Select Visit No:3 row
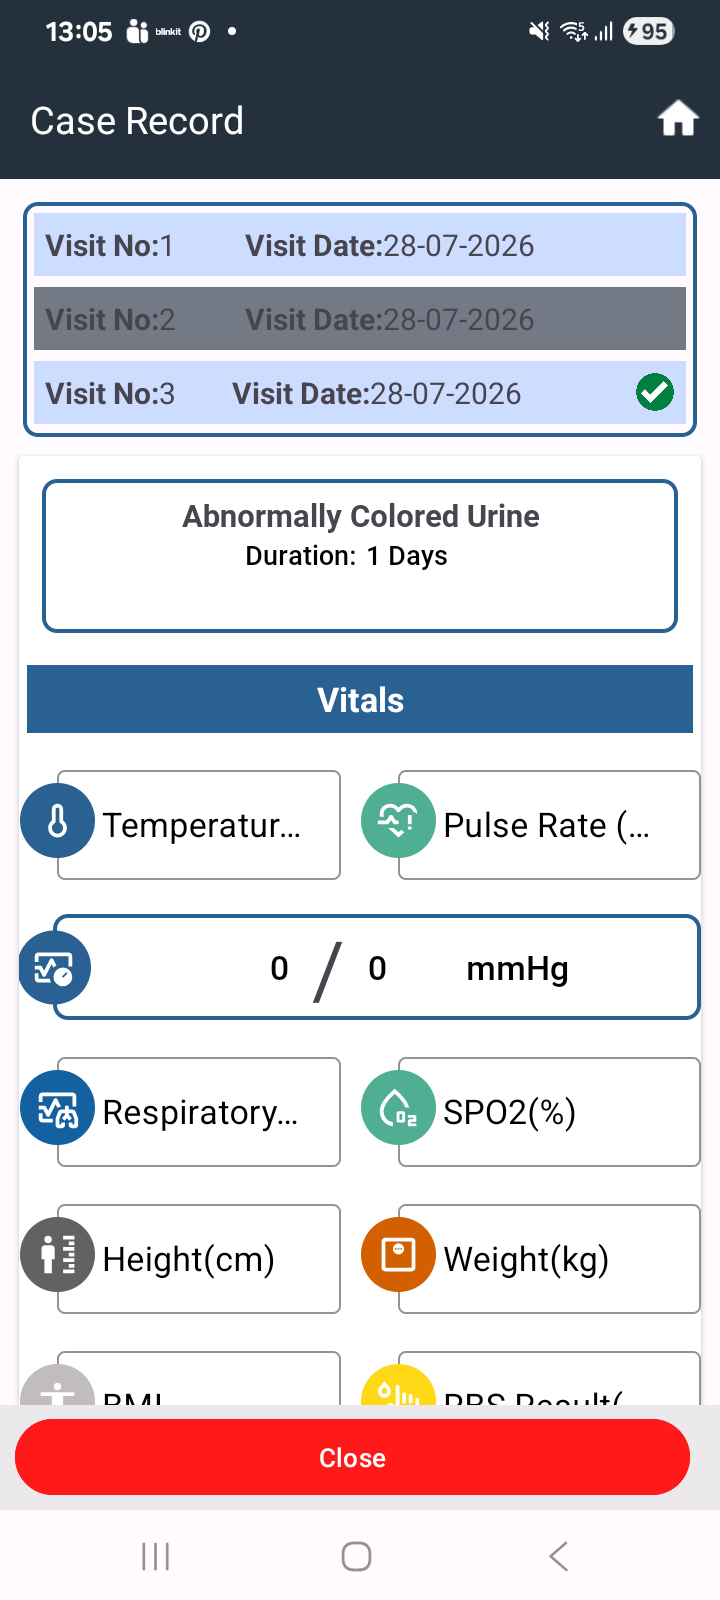This screenshot has height=1600, width=720. point(360,393)
